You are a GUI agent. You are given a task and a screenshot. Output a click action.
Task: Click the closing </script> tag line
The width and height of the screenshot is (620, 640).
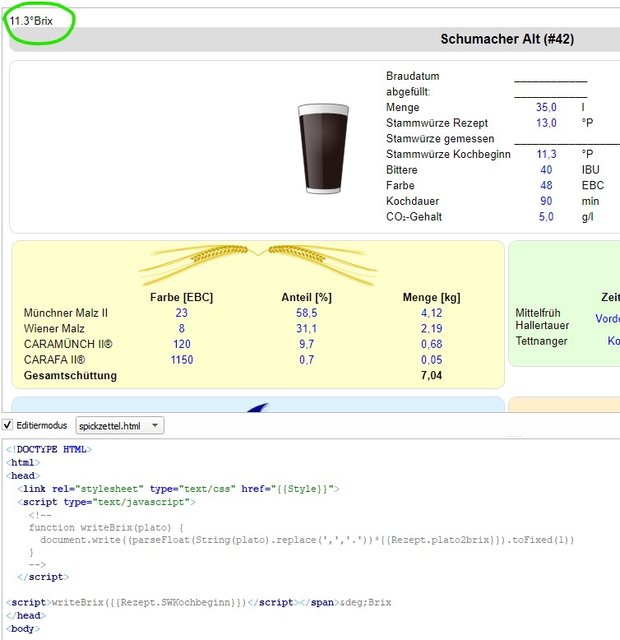coord(43,577)
